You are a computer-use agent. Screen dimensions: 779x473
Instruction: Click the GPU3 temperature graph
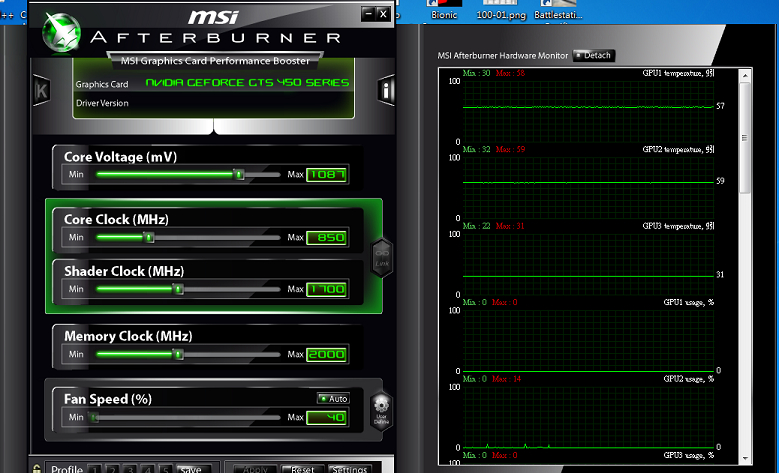click(588, 264)
